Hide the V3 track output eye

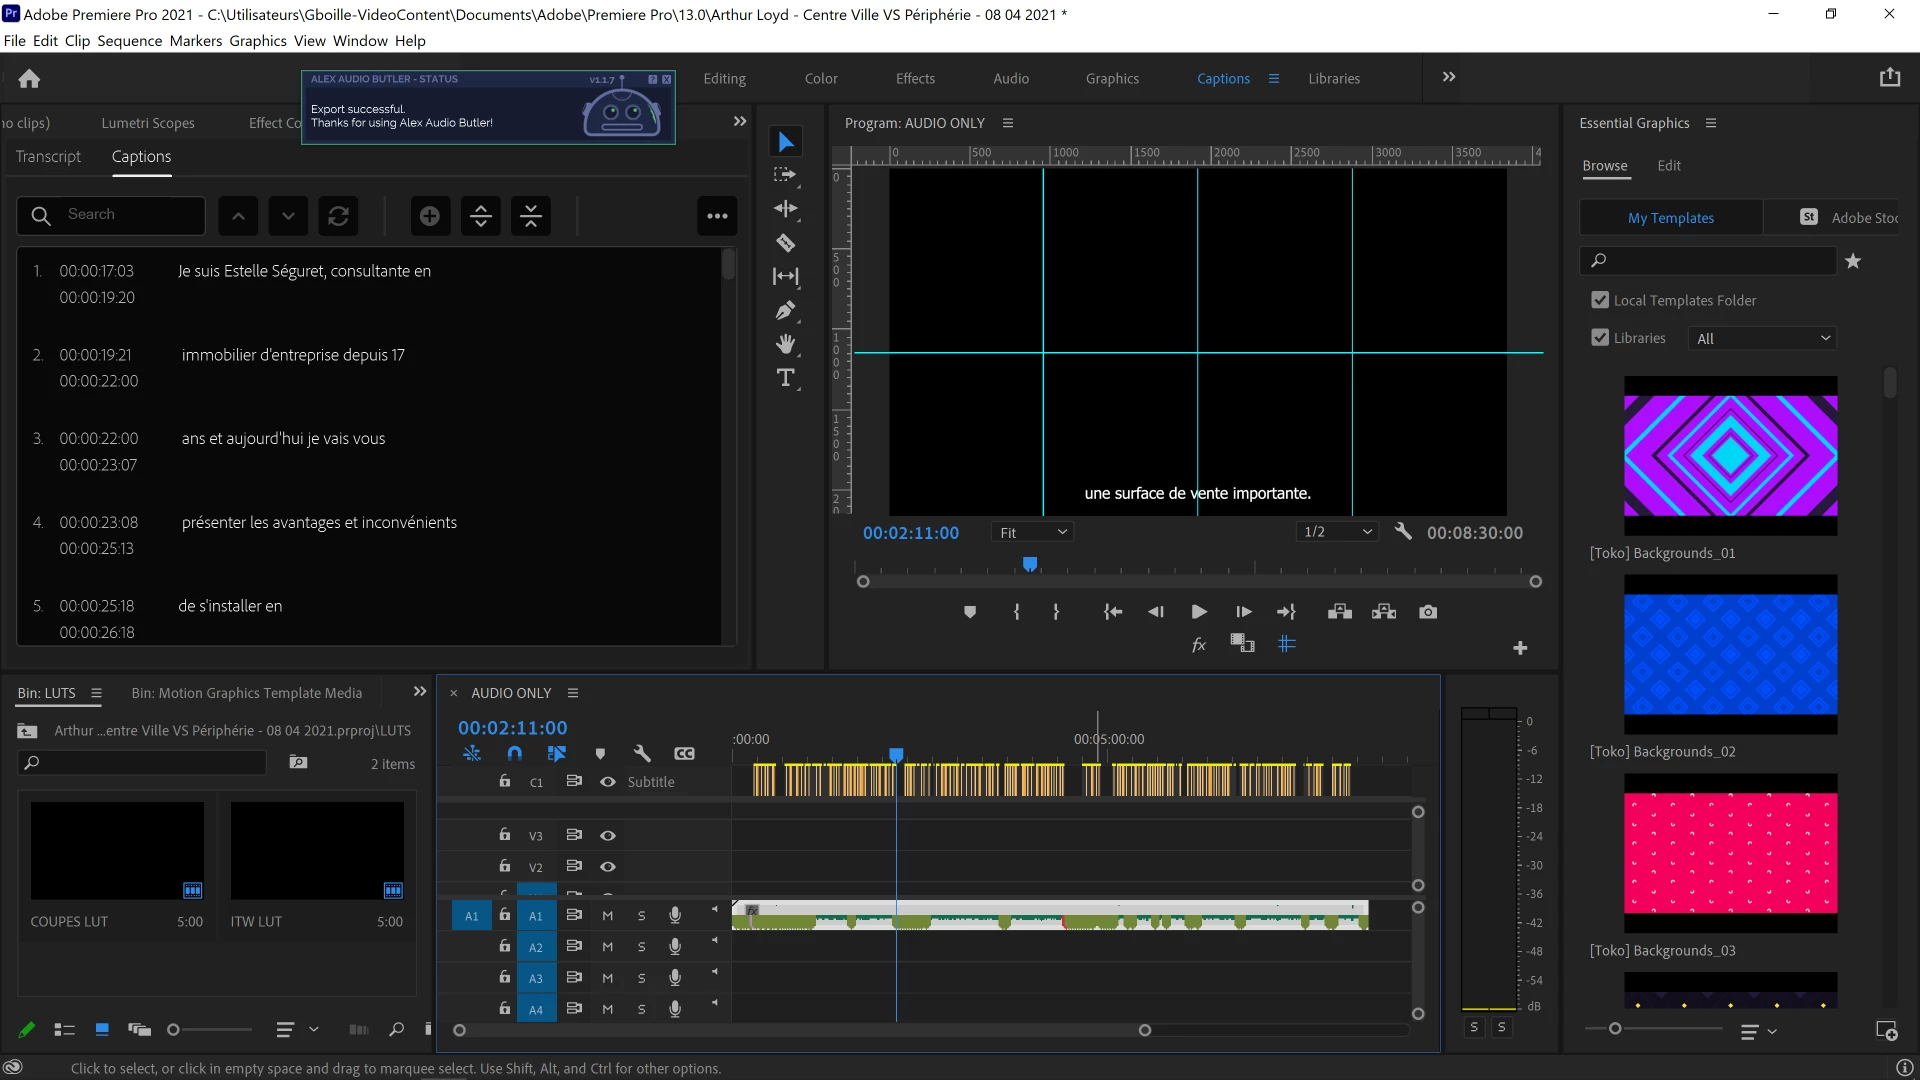tap(608, 836)
